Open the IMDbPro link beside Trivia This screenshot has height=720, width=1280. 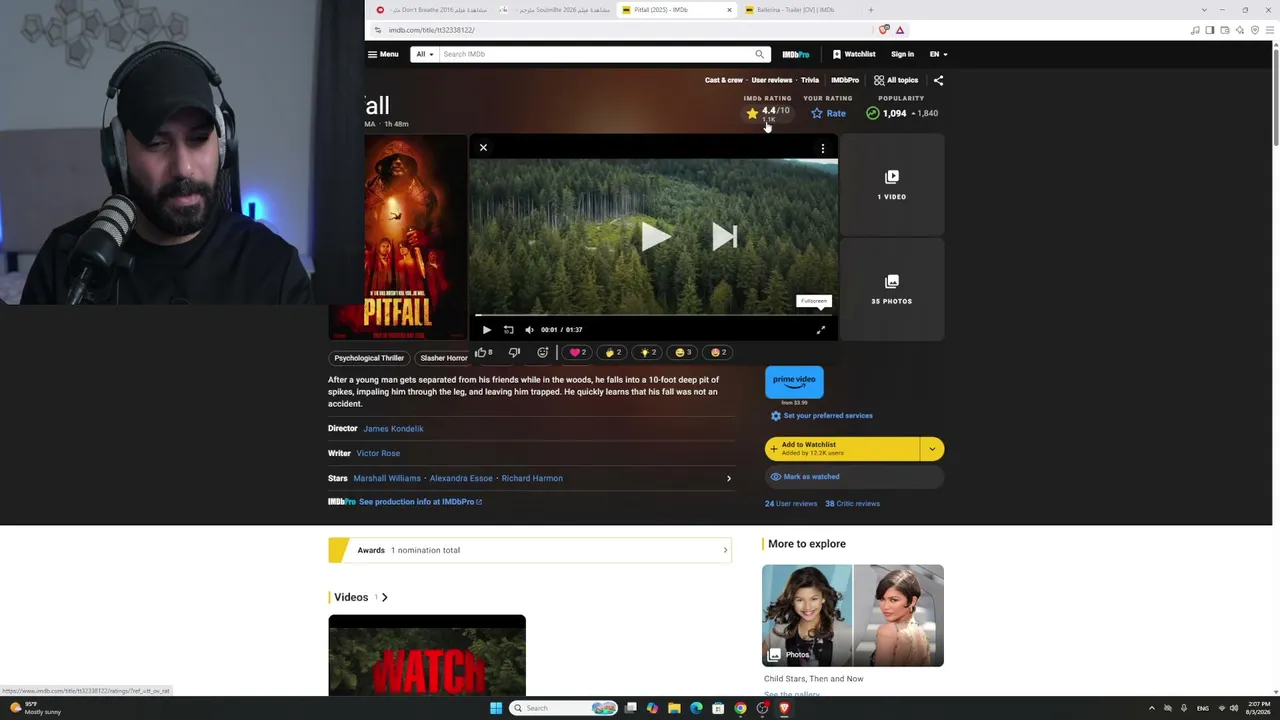point(845,80)
